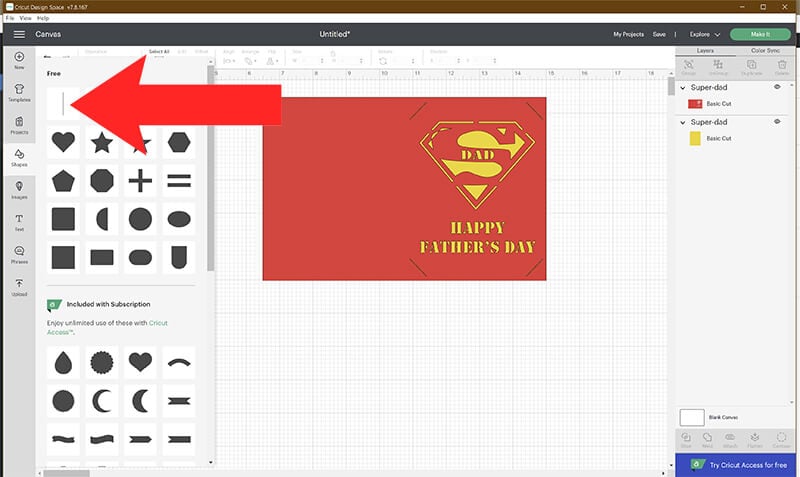Click the New project icon in sidebar
This screenshot has height=477, width=800.
[19, 60]
